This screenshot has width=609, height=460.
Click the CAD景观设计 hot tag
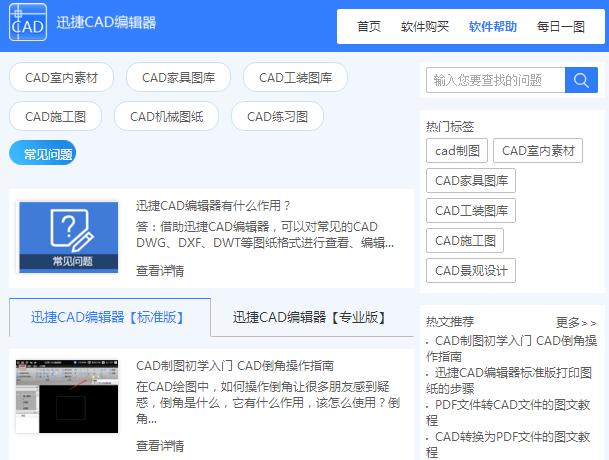pyautogui.click(x=471, y=270)
